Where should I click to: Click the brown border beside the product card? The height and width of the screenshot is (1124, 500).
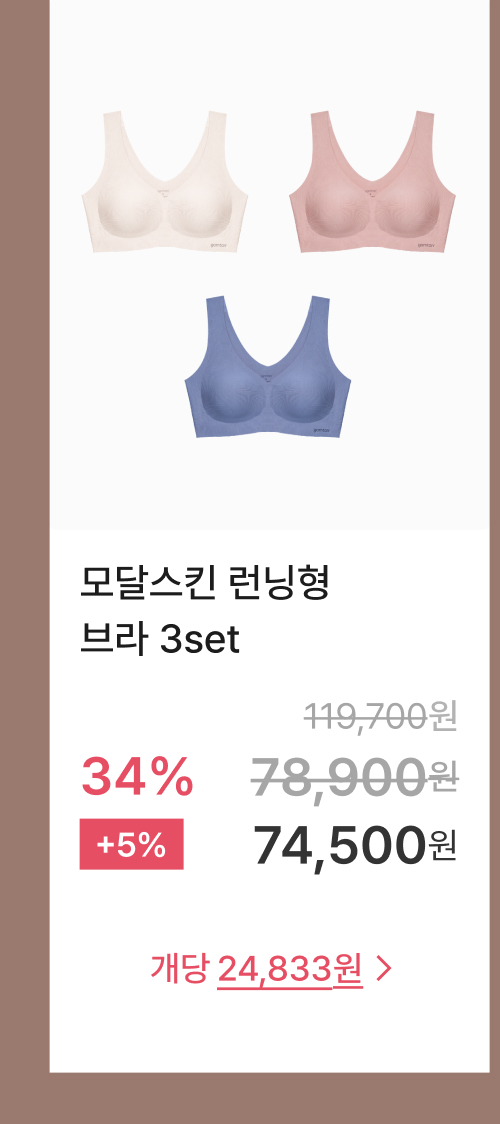pyautogui.click(x=24, y=562)
